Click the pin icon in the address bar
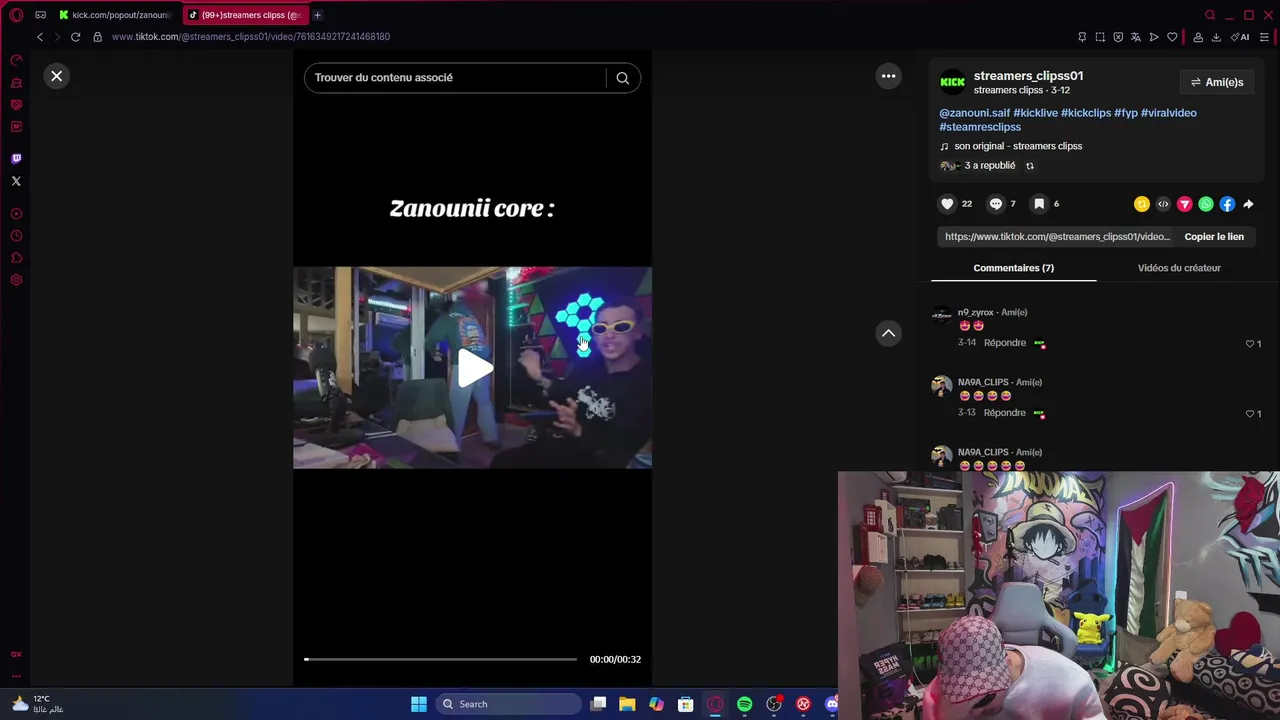This screenshot has width=1280, height=720. pyautogui.click(x=1082, y=37)
